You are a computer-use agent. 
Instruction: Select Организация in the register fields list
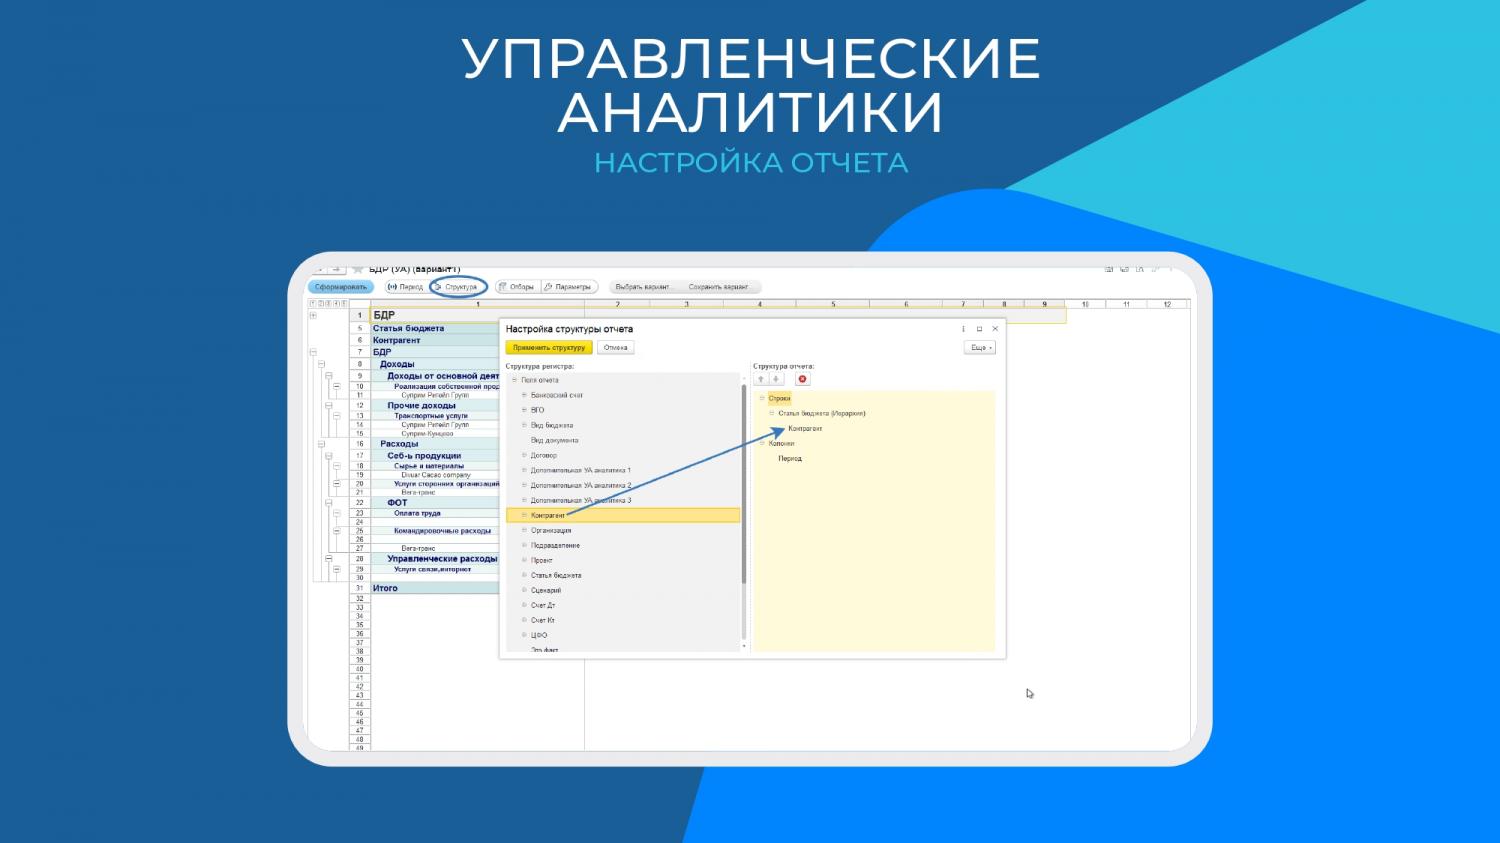(551, 530)
